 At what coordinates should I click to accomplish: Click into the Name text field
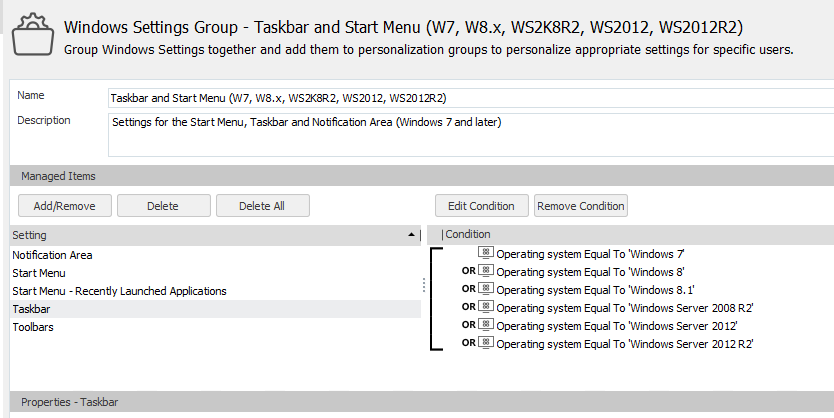(470, 98)
